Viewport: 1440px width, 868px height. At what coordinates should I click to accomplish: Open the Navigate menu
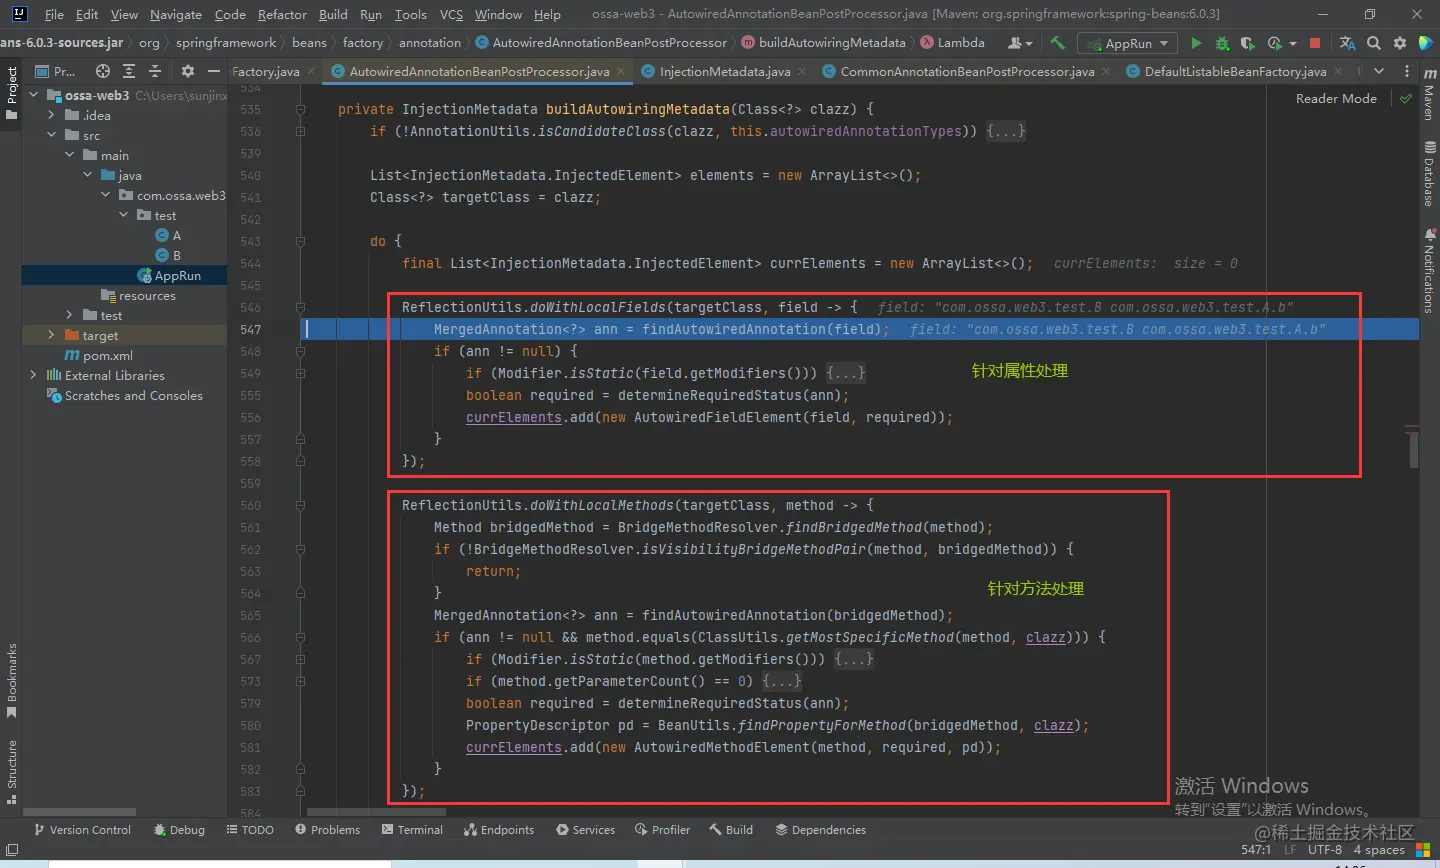(x=176, y=14)
